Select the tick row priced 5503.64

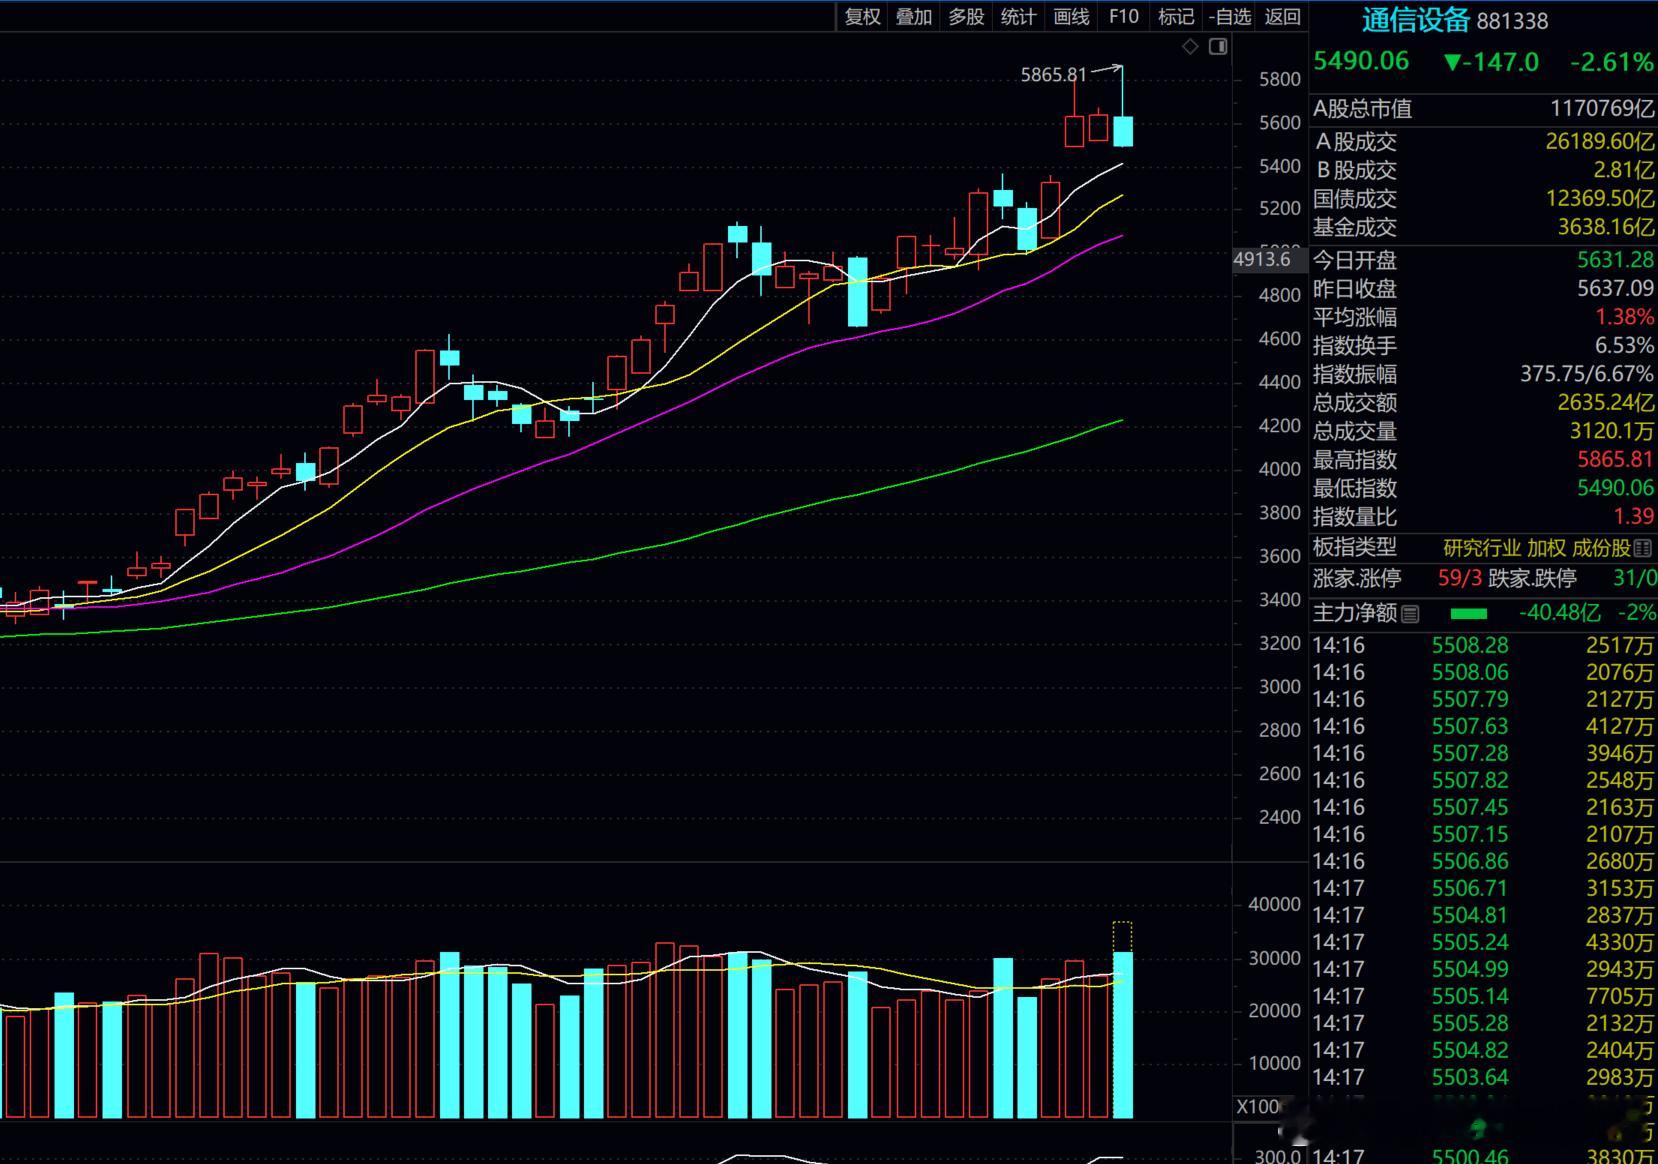[1484, 1078]
